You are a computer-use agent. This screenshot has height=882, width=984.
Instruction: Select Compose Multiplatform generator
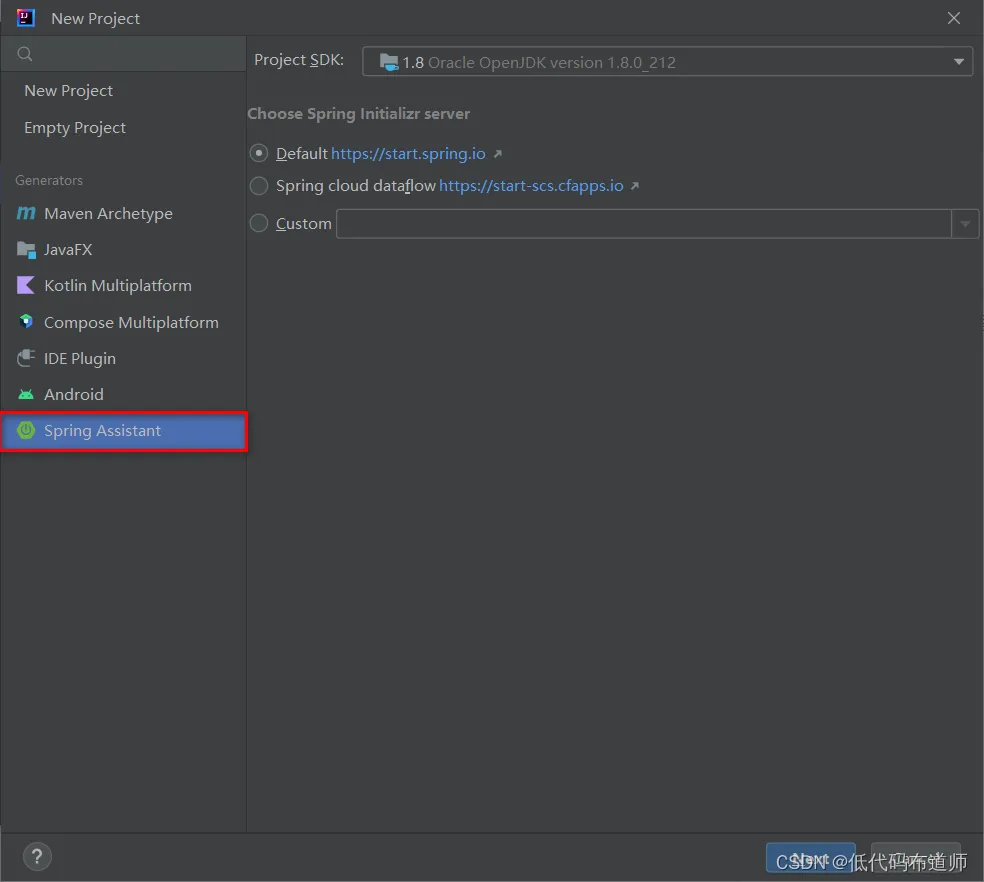coord(124,322)
